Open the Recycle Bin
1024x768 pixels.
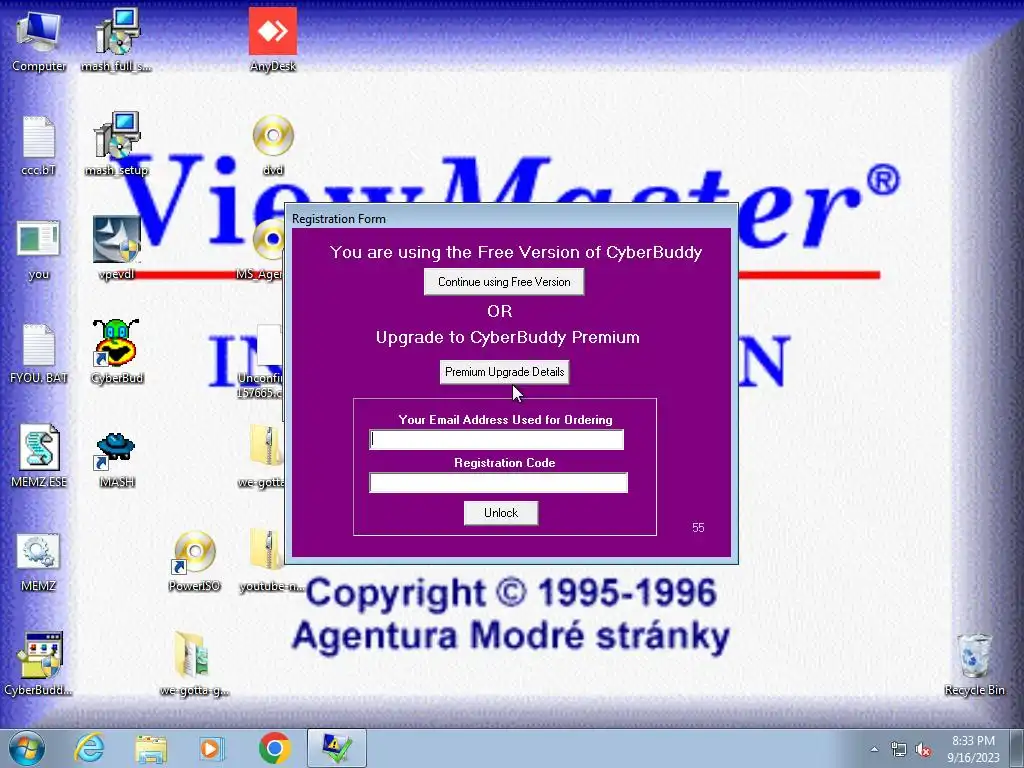[x=974, y=664]
